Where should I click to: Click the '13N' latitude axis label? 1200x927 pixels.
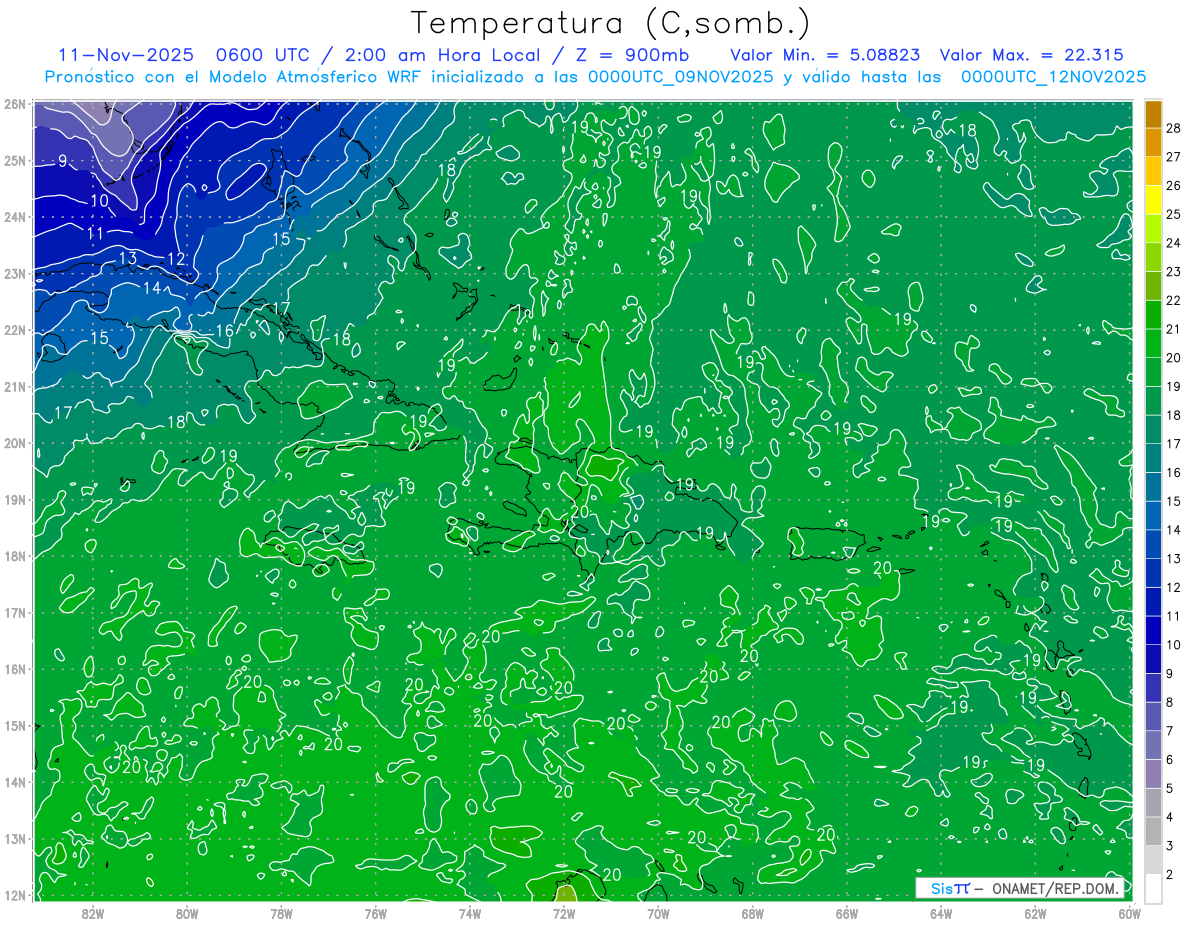click(x=14, y=838)
